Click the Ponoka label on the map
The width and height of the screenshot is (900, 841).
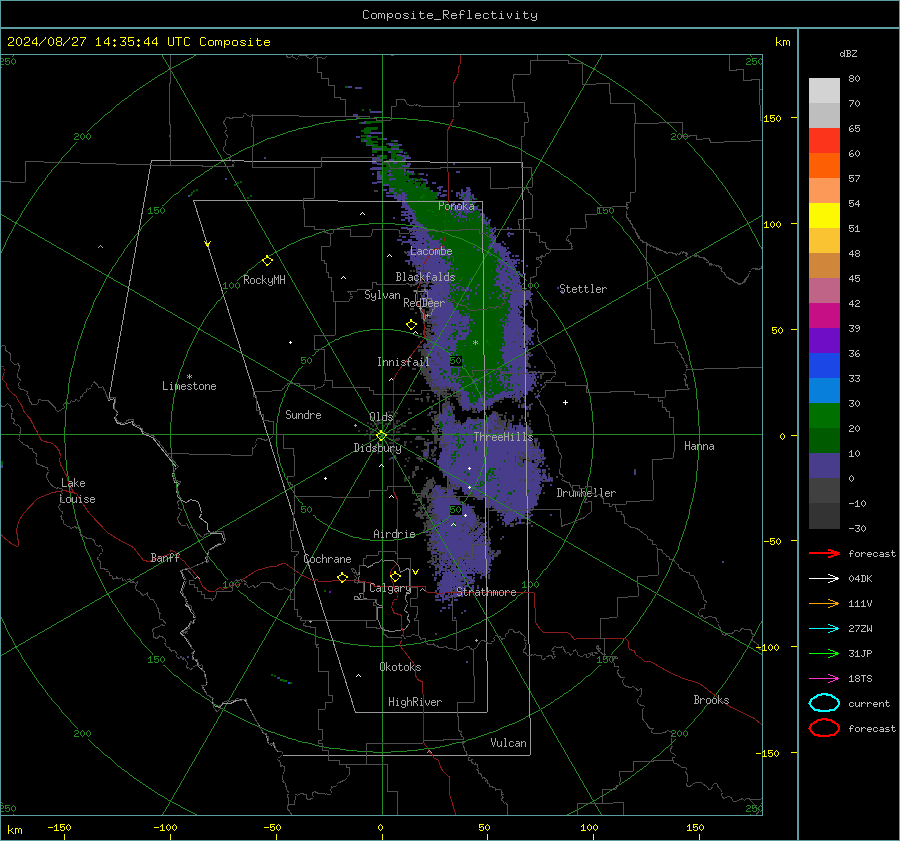tap(456, 206)
